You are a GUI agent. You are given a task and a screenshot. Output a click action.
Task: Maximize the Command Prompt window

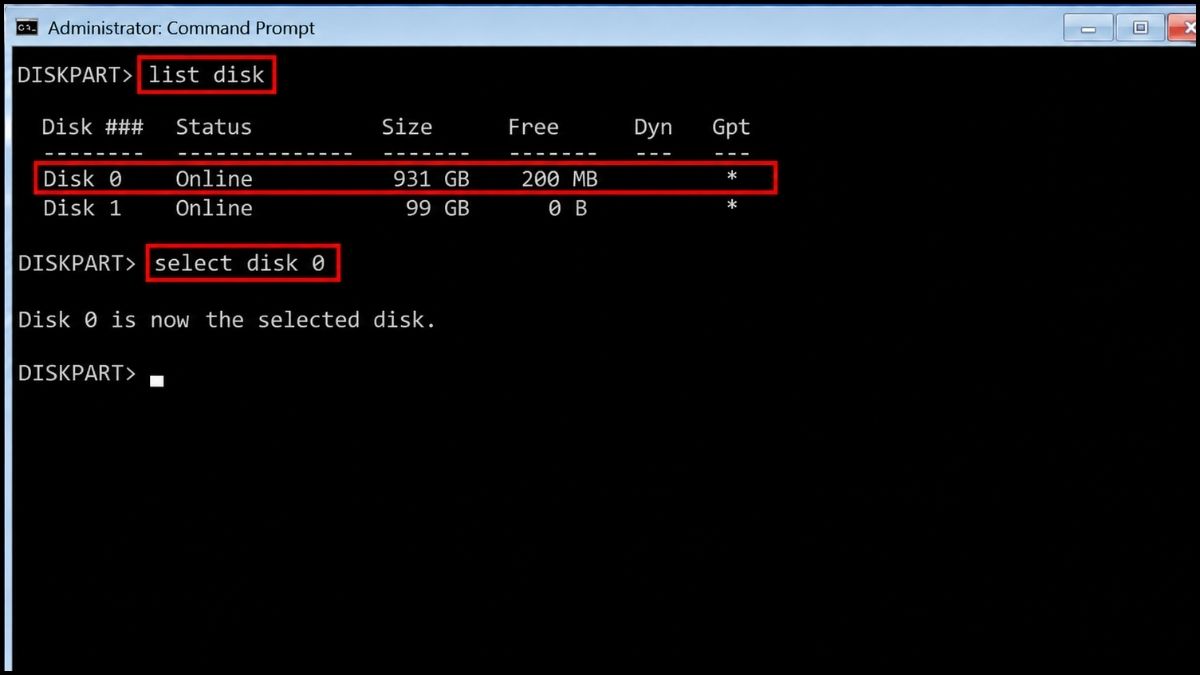[x=1140, y=28]
